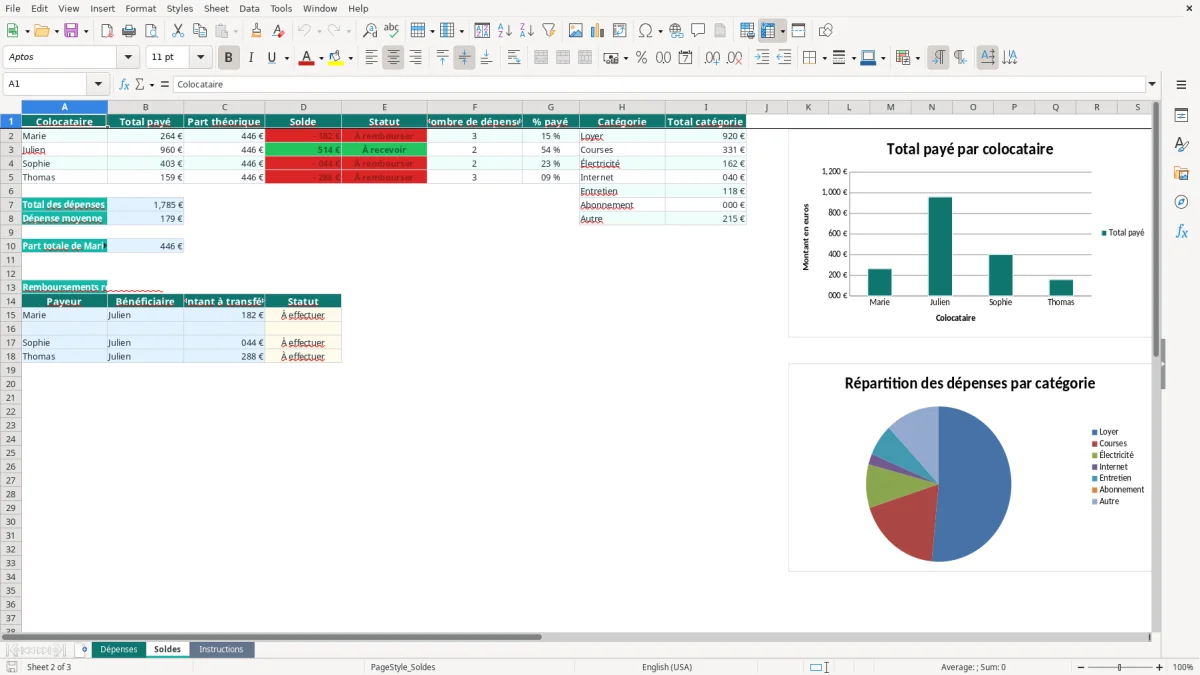Image resolution: width=1200 pixels, height=675 pixels.
Task: Click the AutoFilter funnel icon
Action: [549, 31]
